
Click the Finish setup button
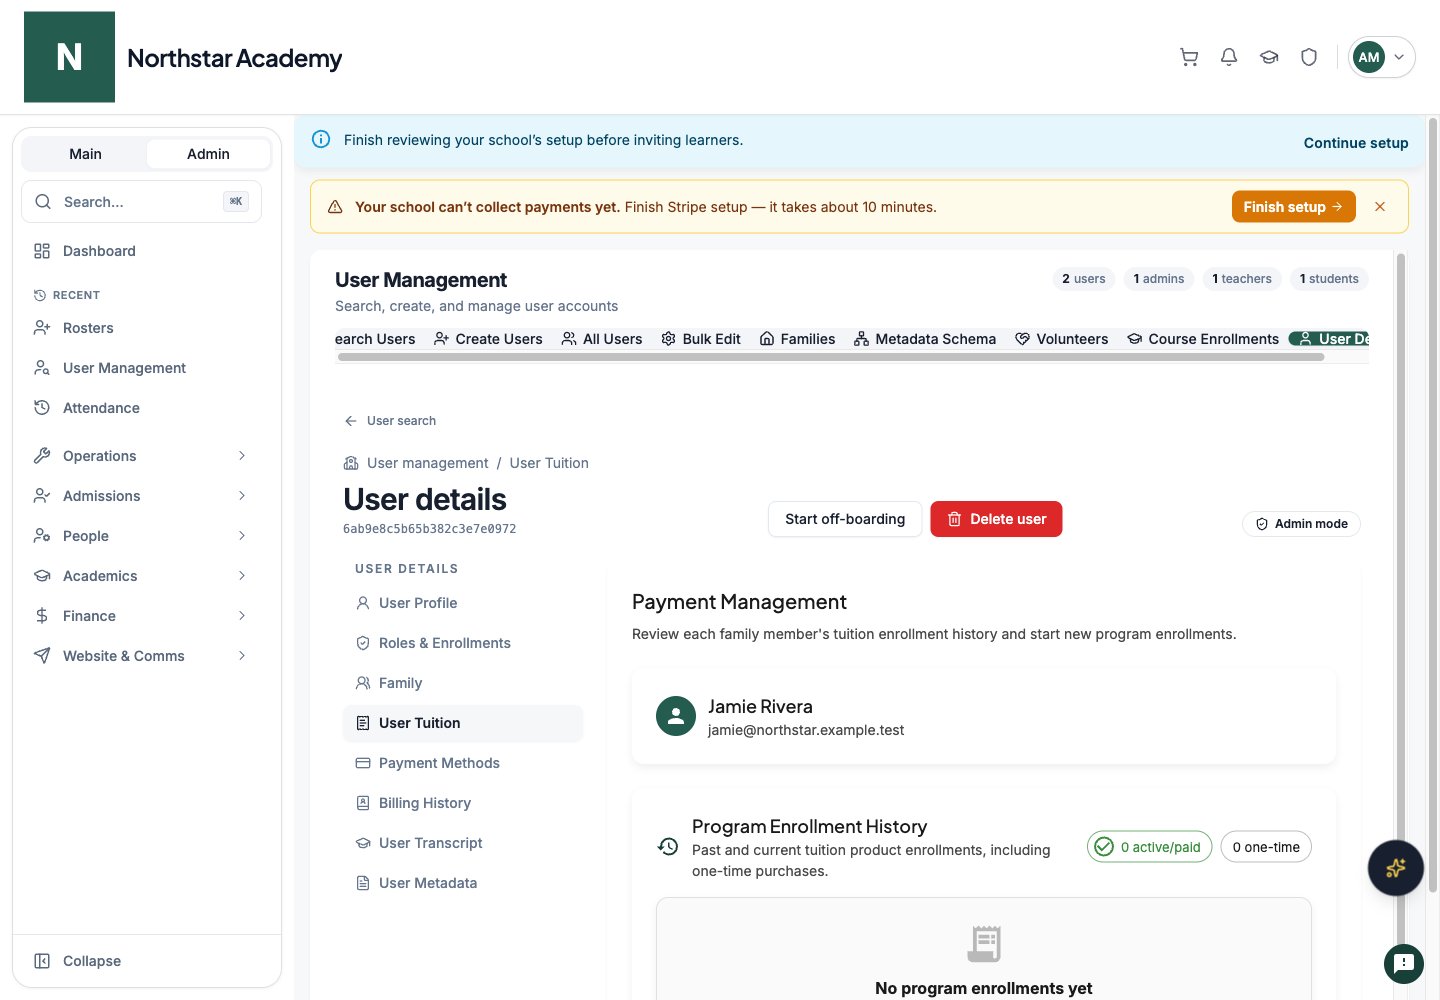(1293, 207)
